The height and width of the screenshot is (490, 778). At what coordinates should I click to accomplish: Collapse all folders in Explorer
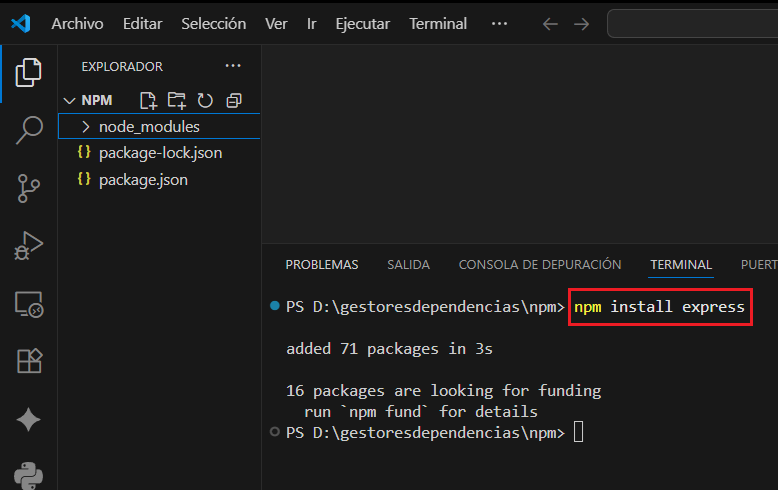pyautogui.click(x=234, y=100)
